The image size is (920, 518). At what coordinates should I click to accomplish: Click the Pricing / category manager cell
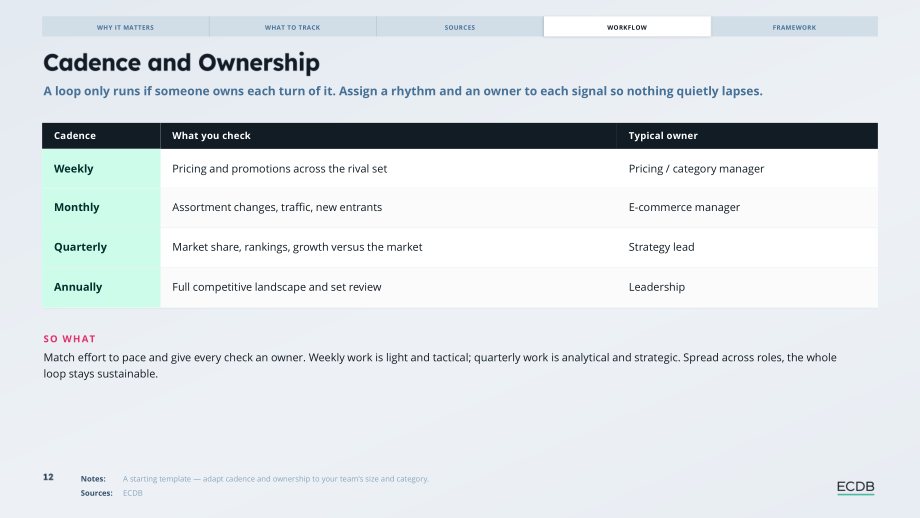[748, 168]
